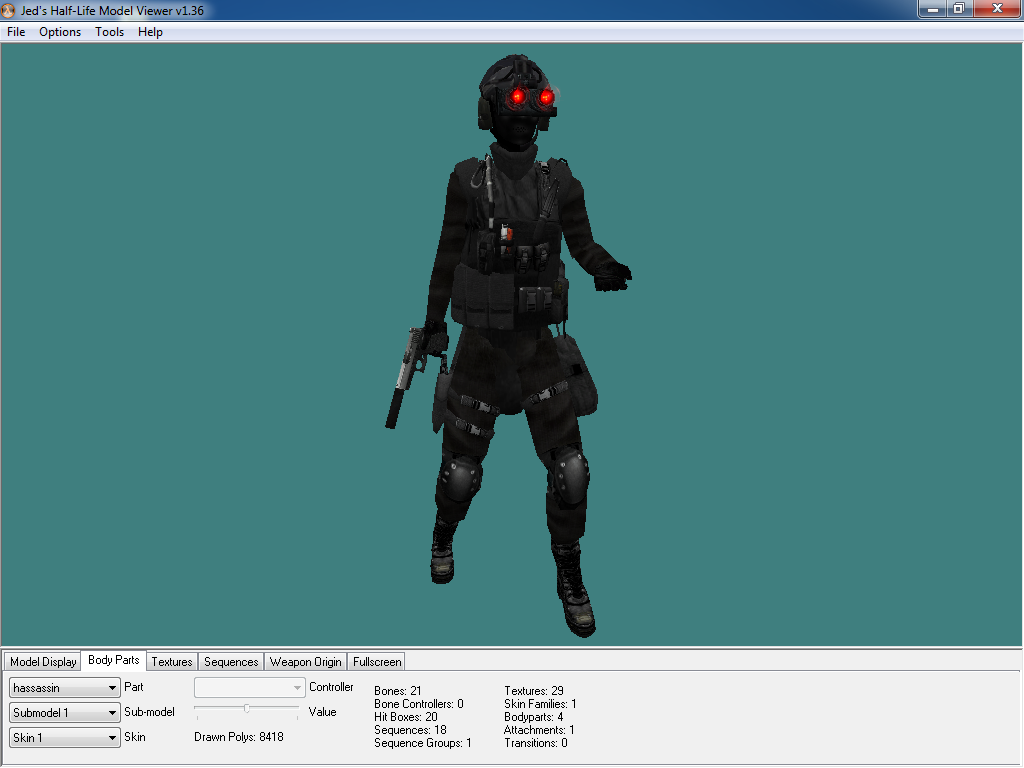This screenshot has height=768, width=1024.
Task: Open the Sequences tab
Action: tap(231, 662)
